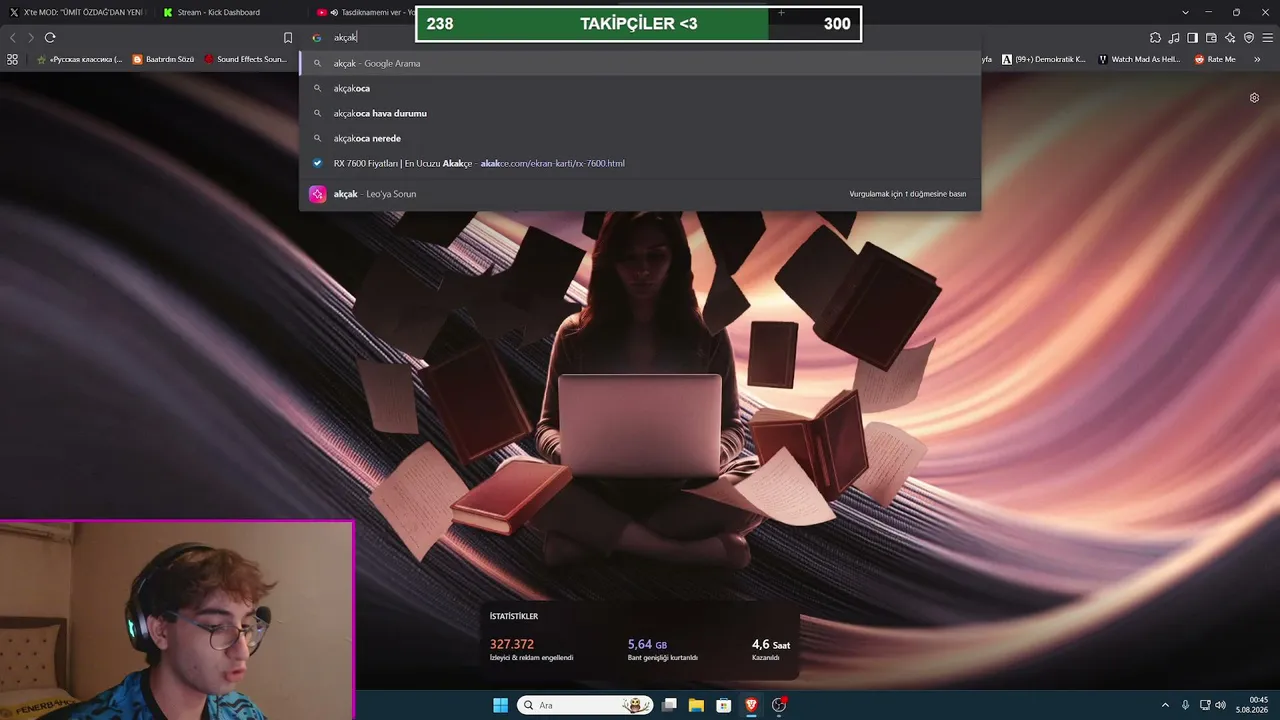Open the (99+) Demokratik K... bookmark
This screenshot has height=720, width=1280.
(1043, 59)
